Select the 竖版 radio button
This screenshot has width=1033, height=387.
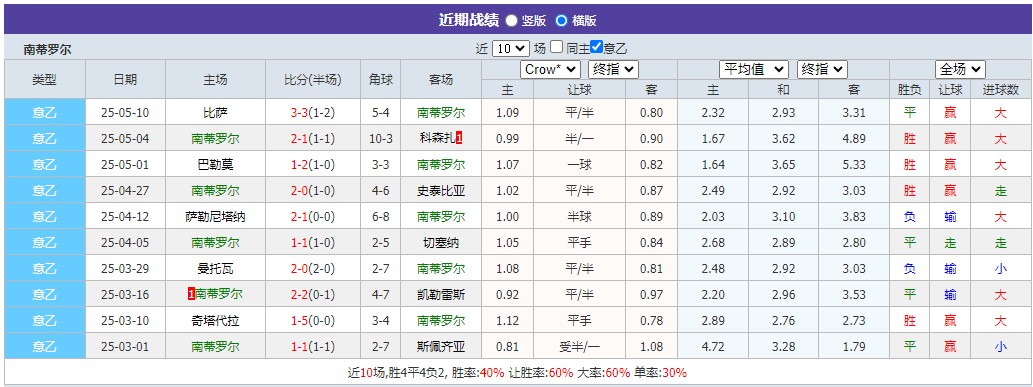[x=511, y=20]
